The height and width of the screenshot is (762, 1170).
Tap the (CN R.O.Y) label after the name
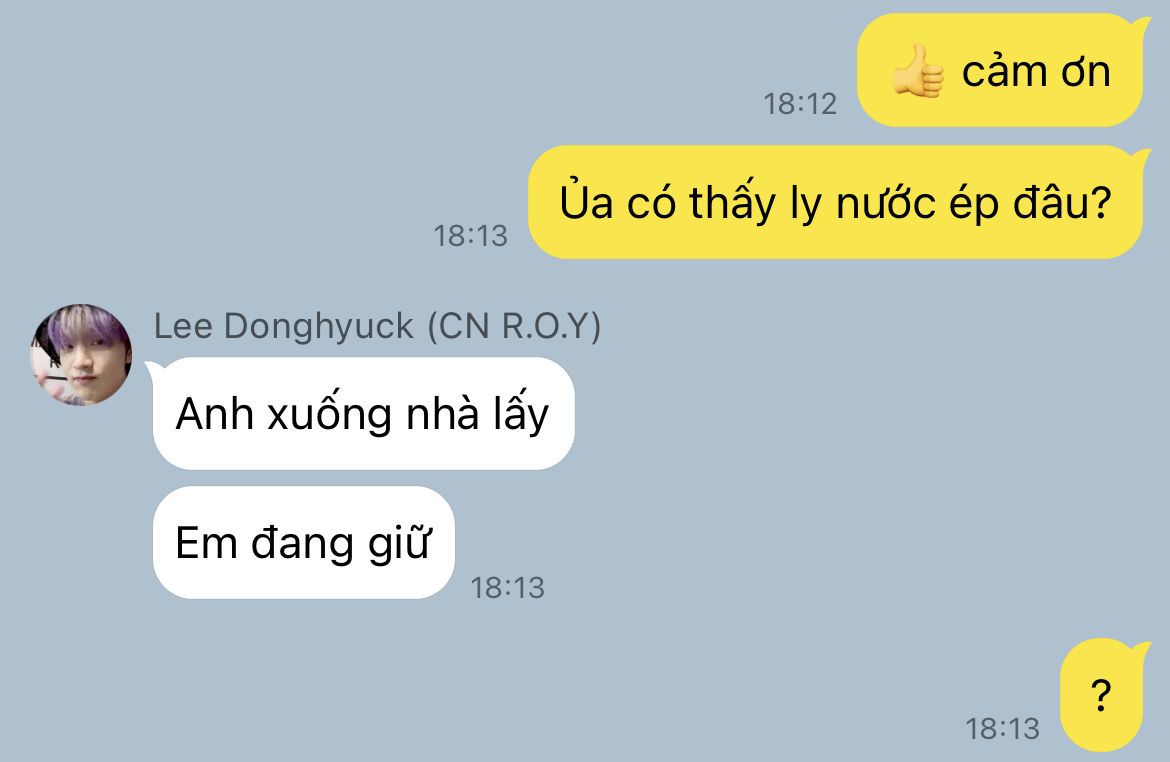coord(513,326)
